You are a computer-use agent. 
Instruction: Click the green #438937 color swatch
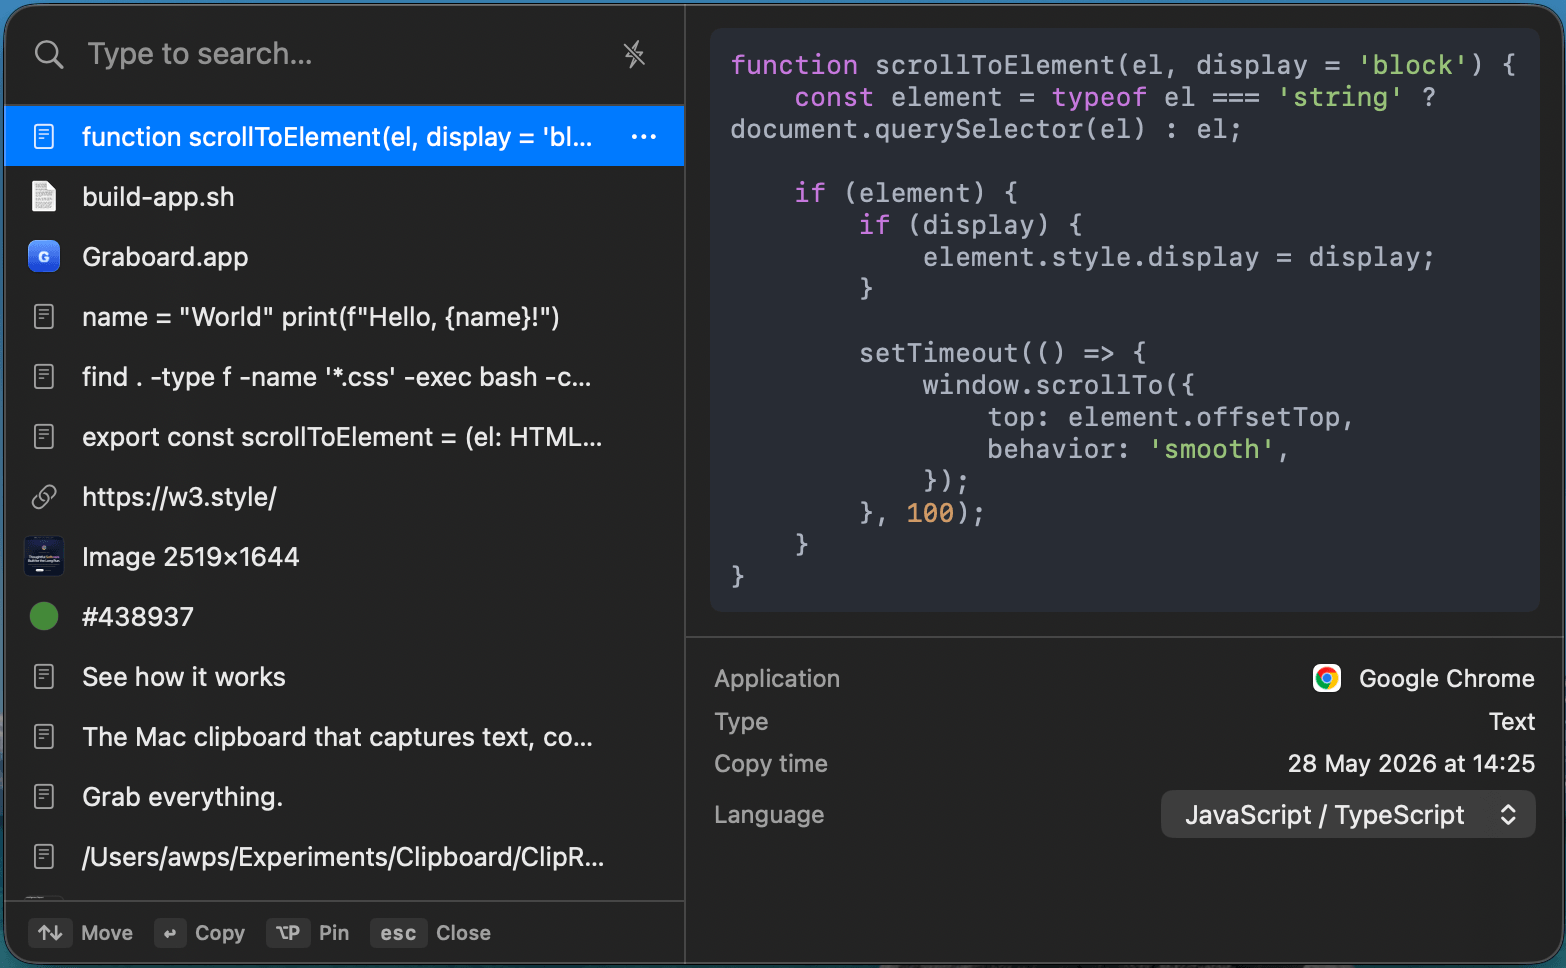(44, 617)
